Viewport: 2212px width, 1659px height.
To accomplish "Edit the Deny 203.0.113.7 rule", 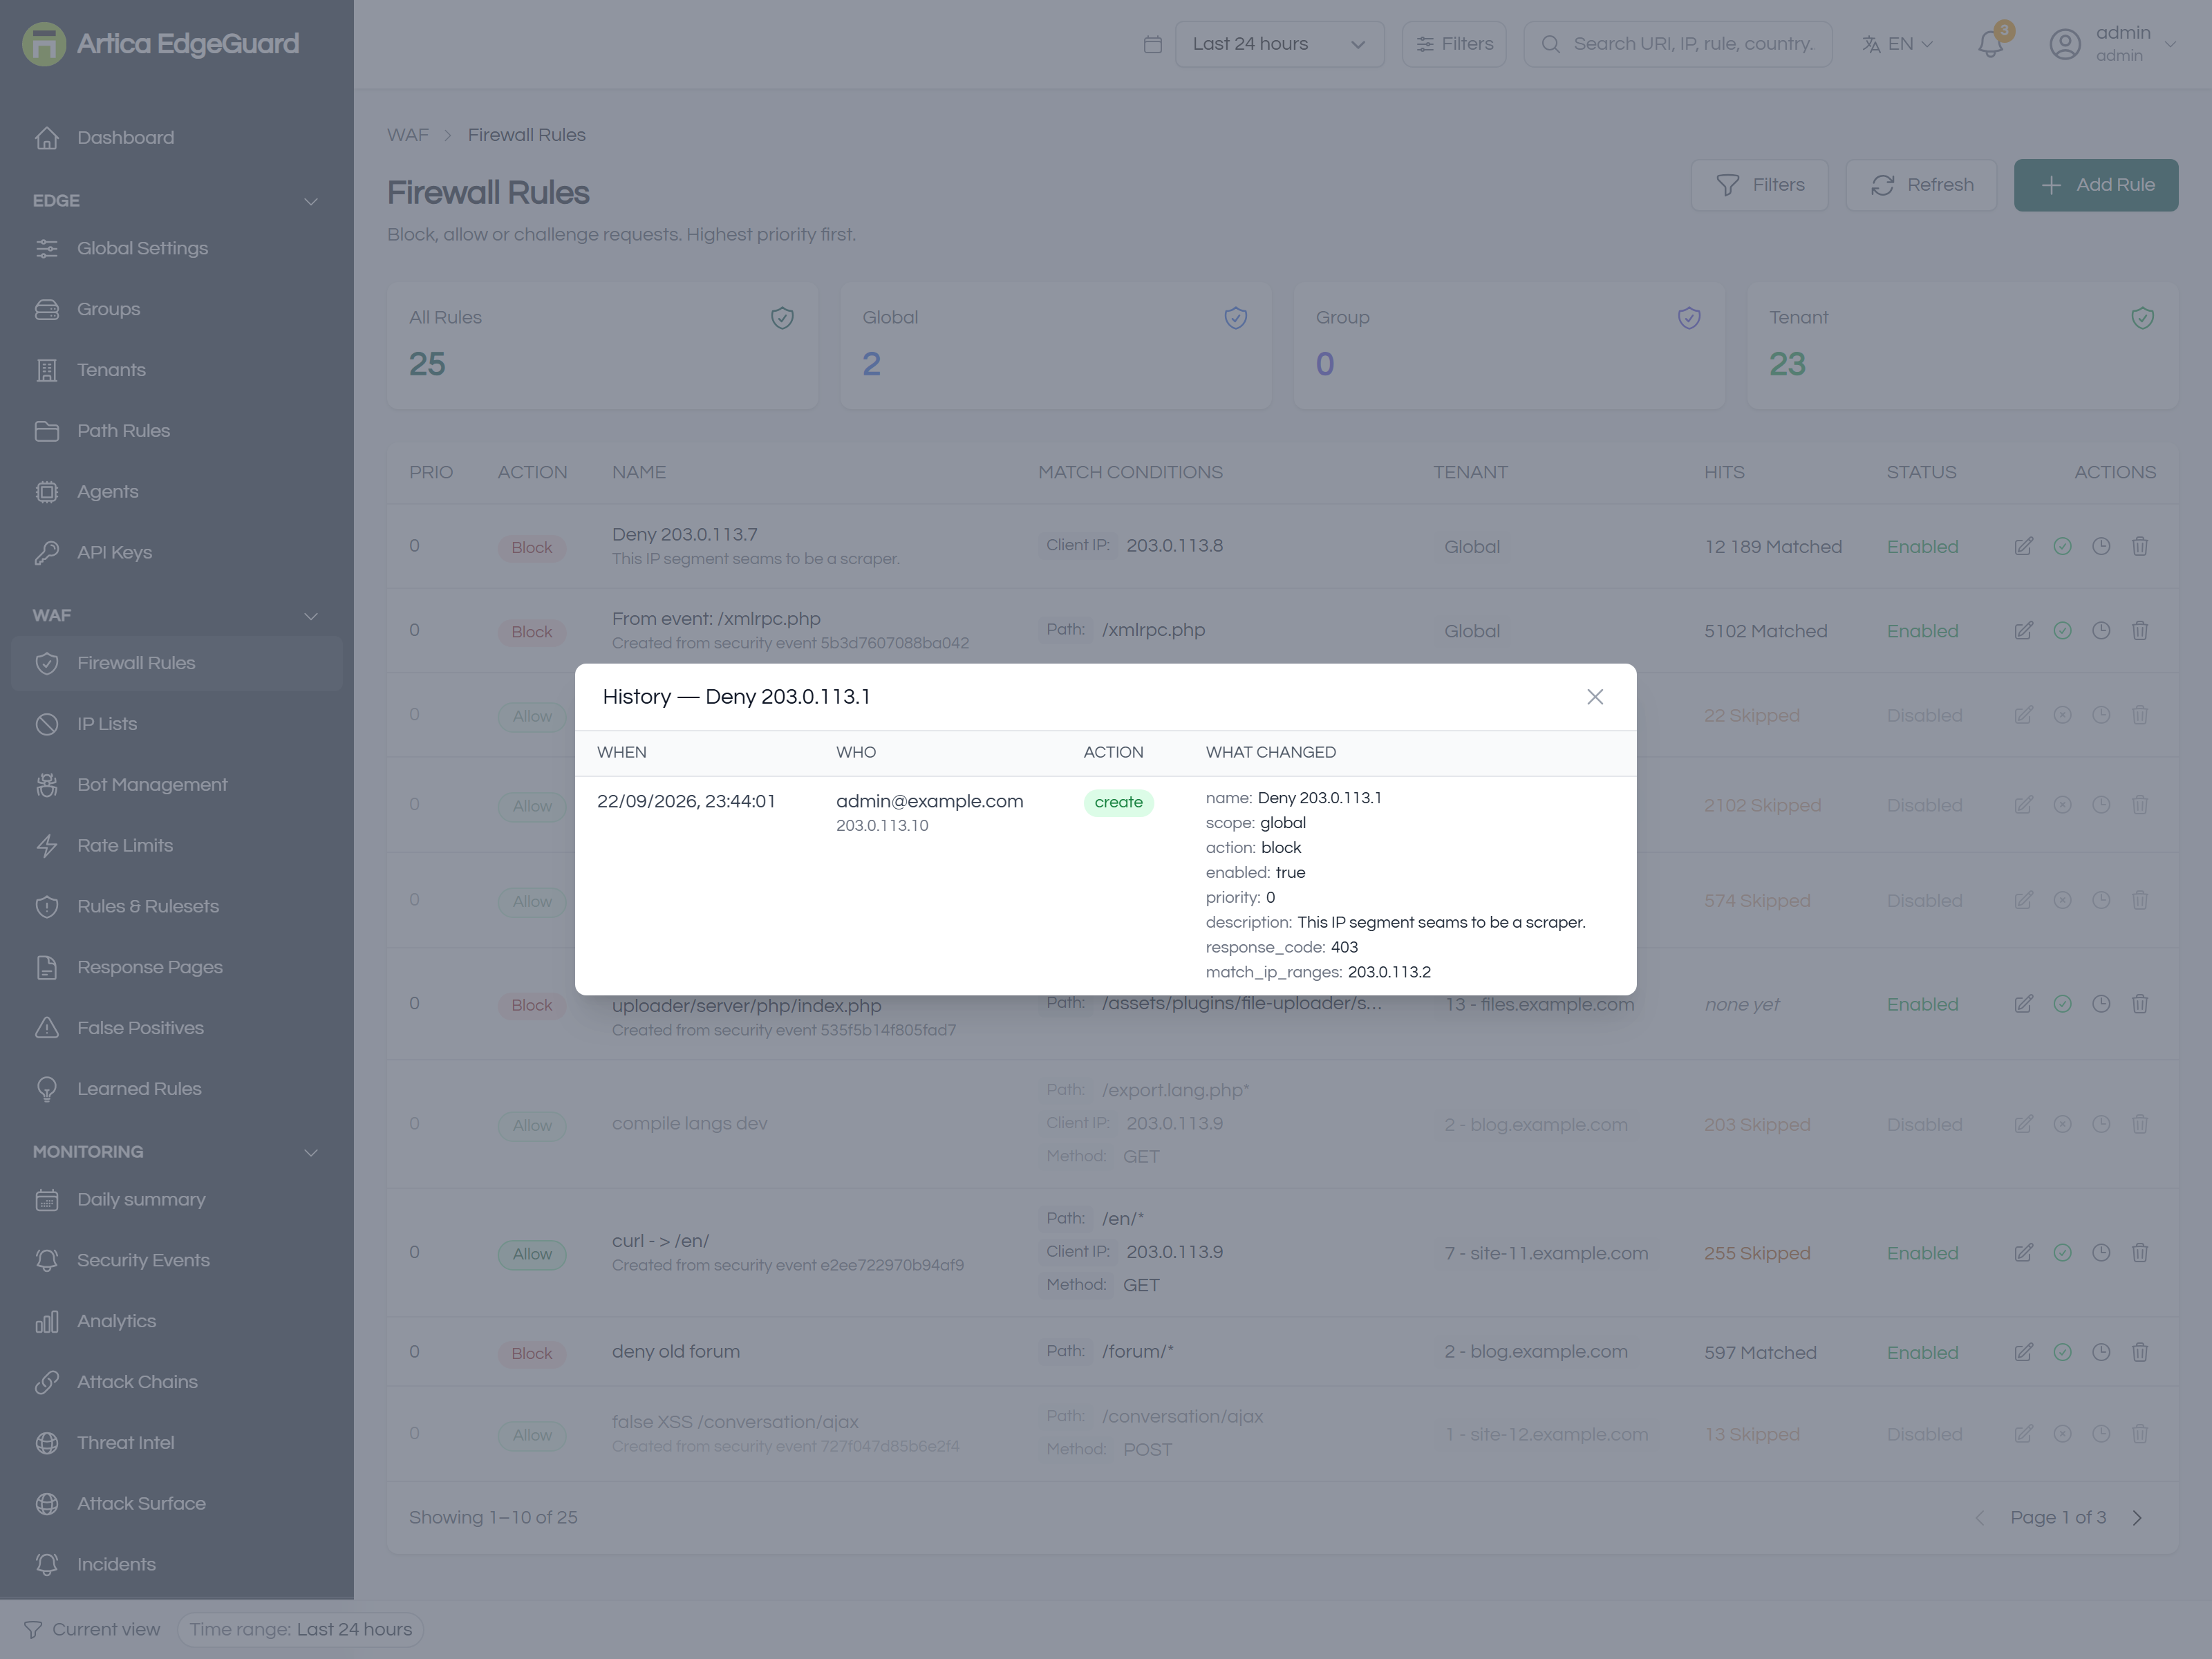I will click(2023, 546).
